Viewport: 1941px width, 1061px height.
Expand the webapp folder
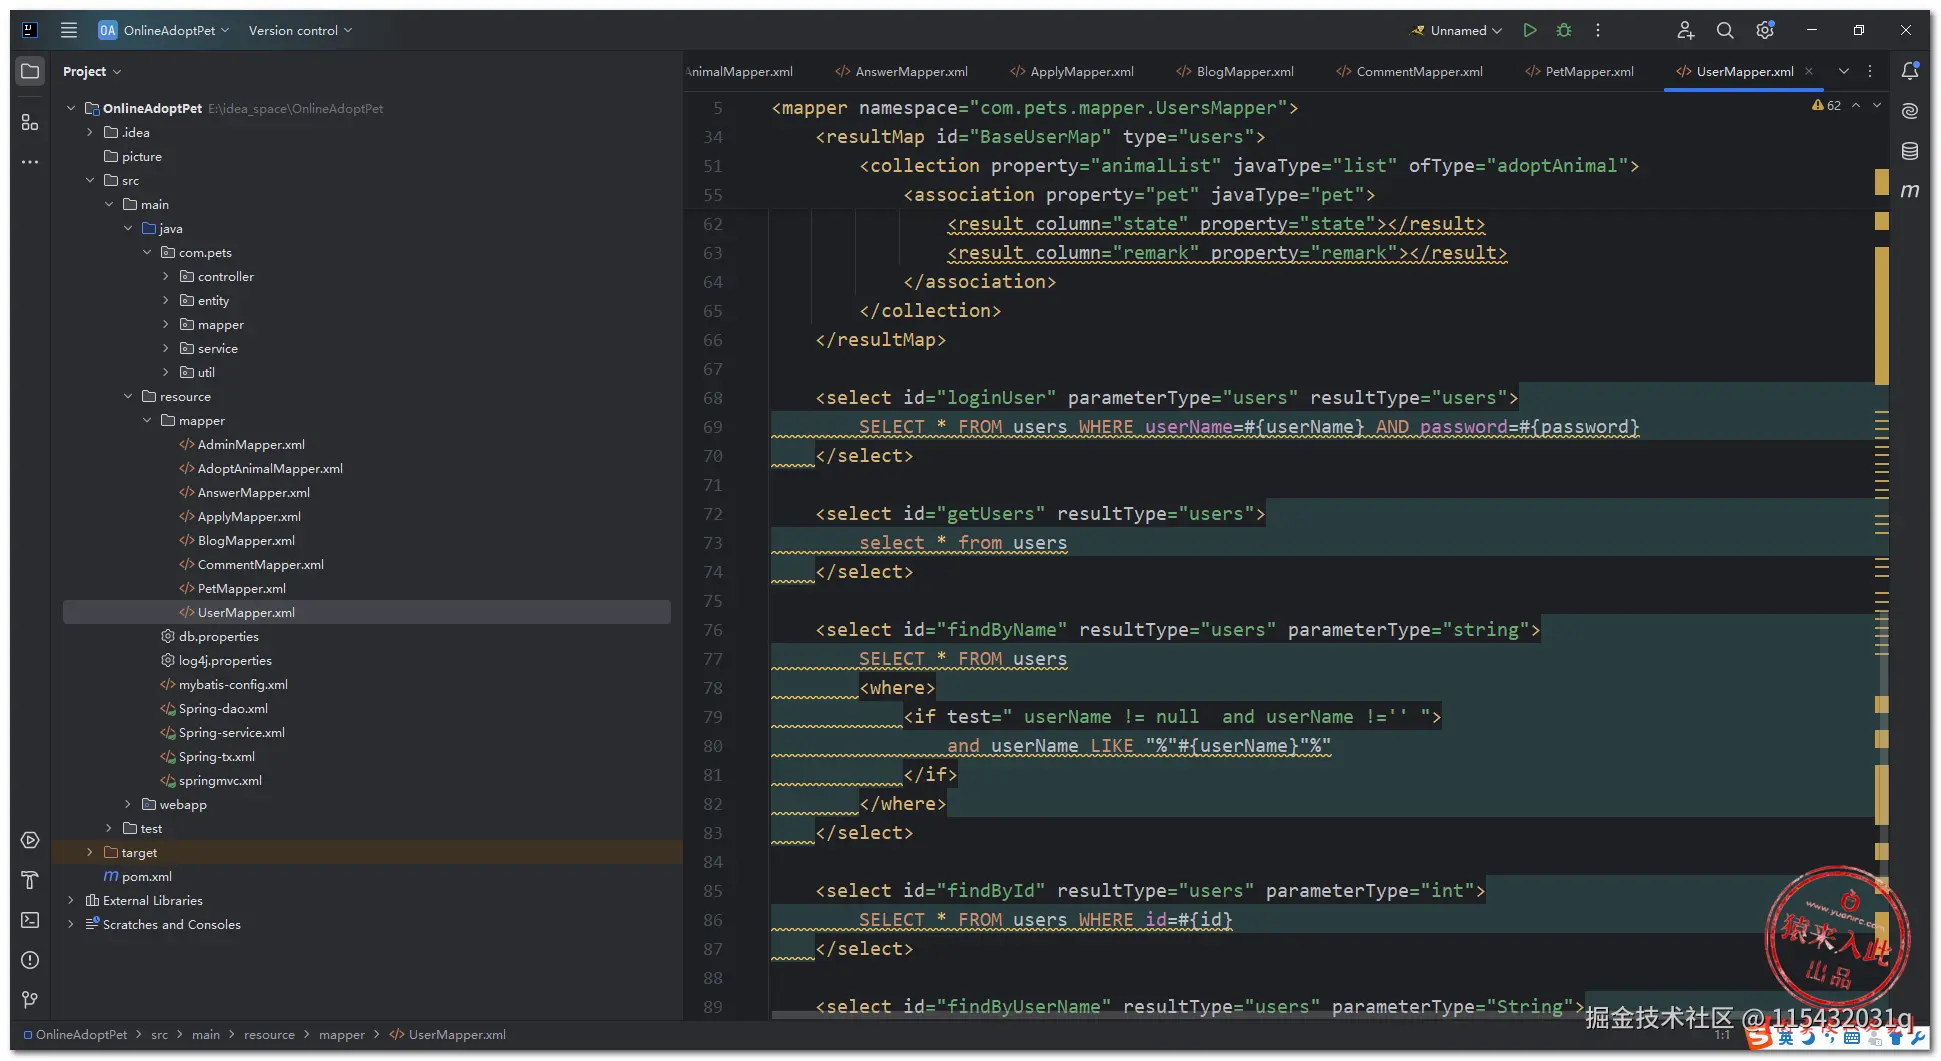click(128, 805)
